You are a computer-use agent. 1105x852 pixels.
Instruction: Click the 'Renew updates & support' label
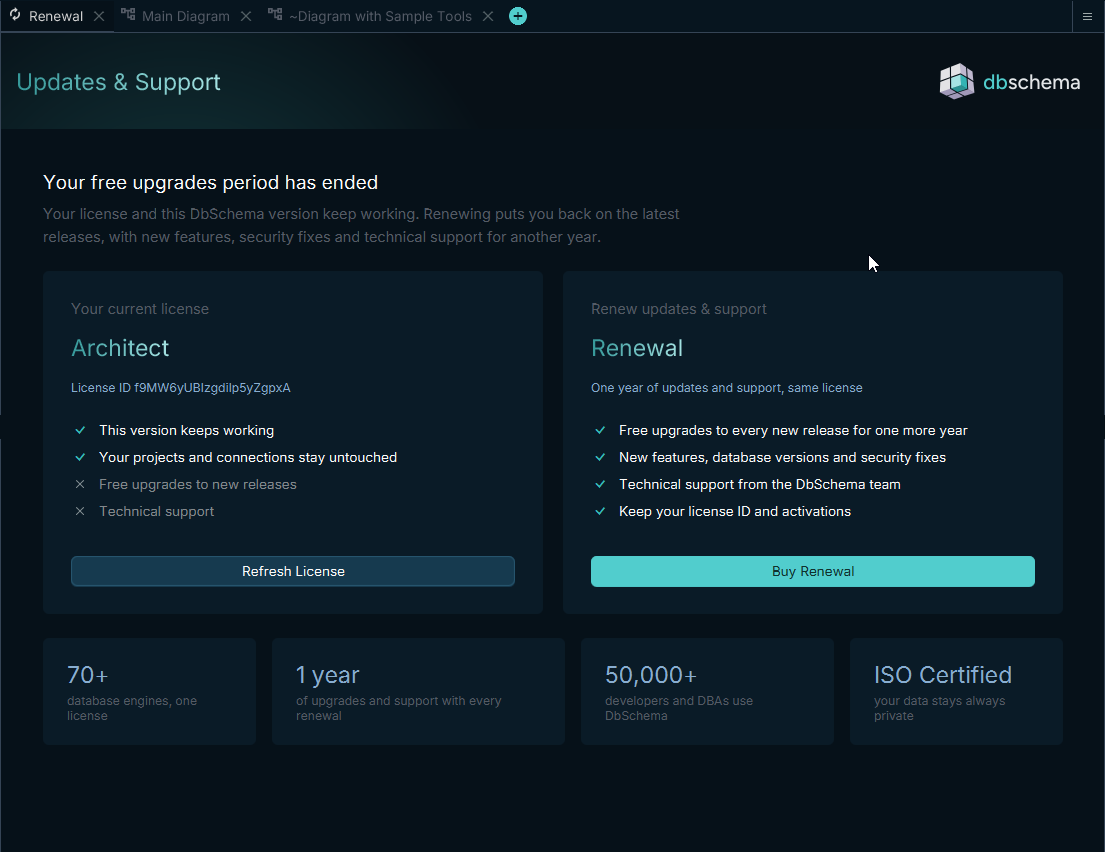click(x=679, y=309)
